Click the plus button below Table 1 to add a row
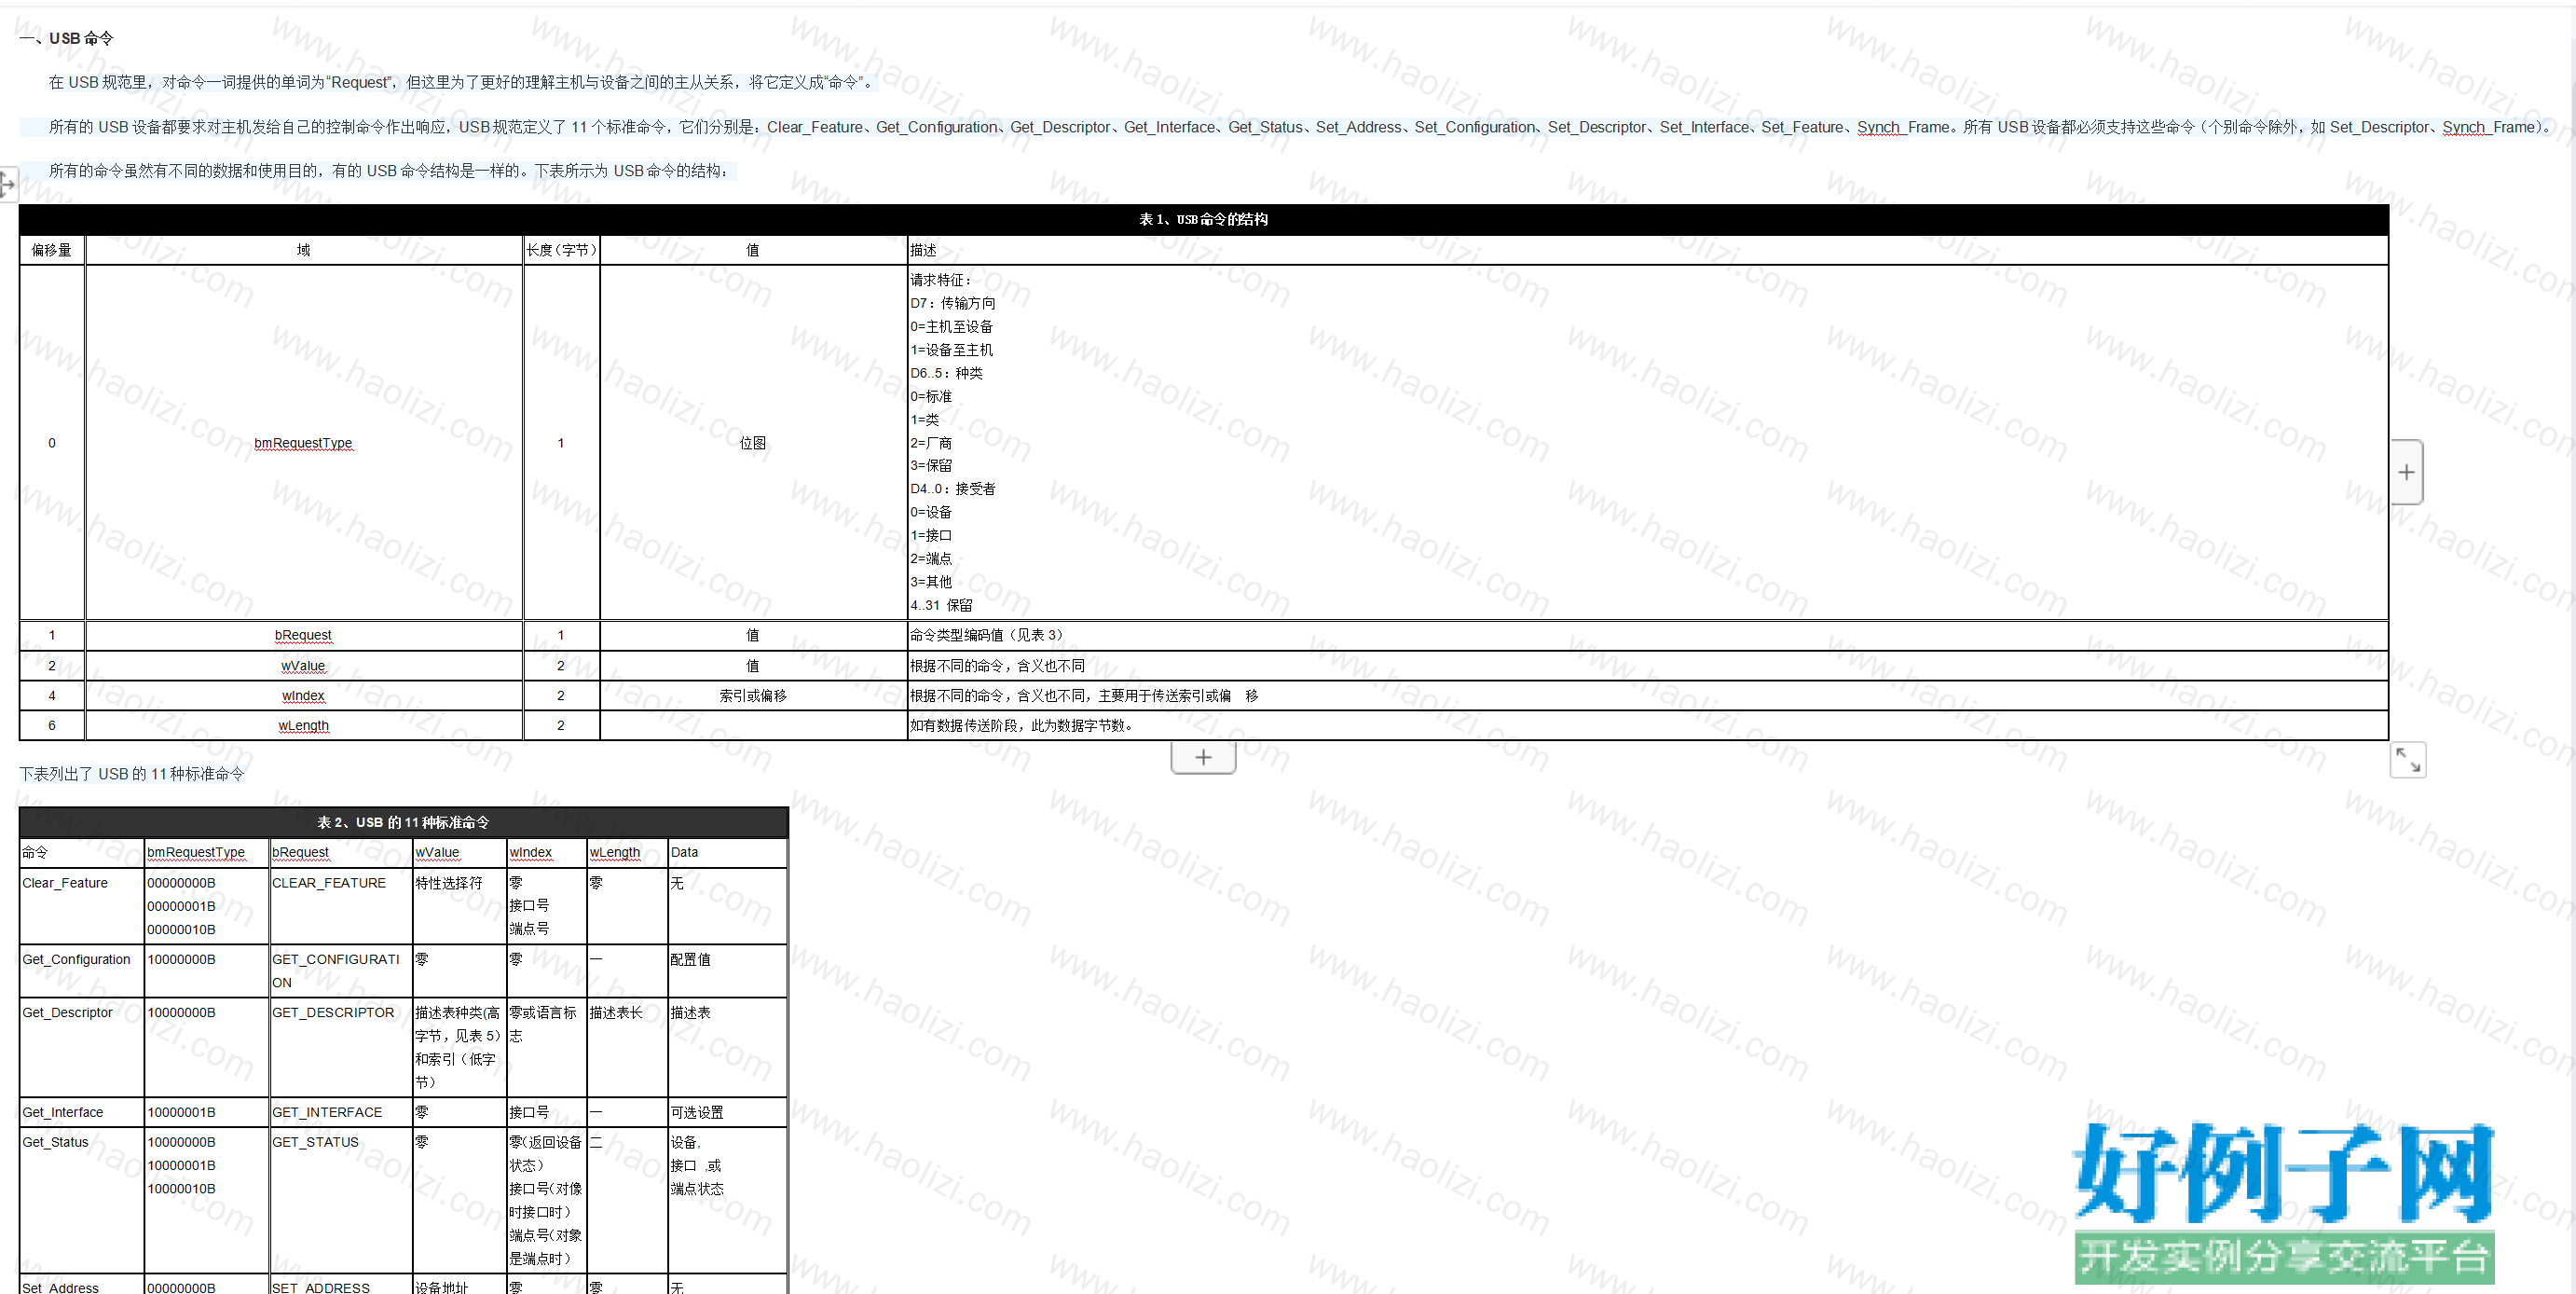The width and height of the screenshot is (2576, 1294). (1203, 757)
